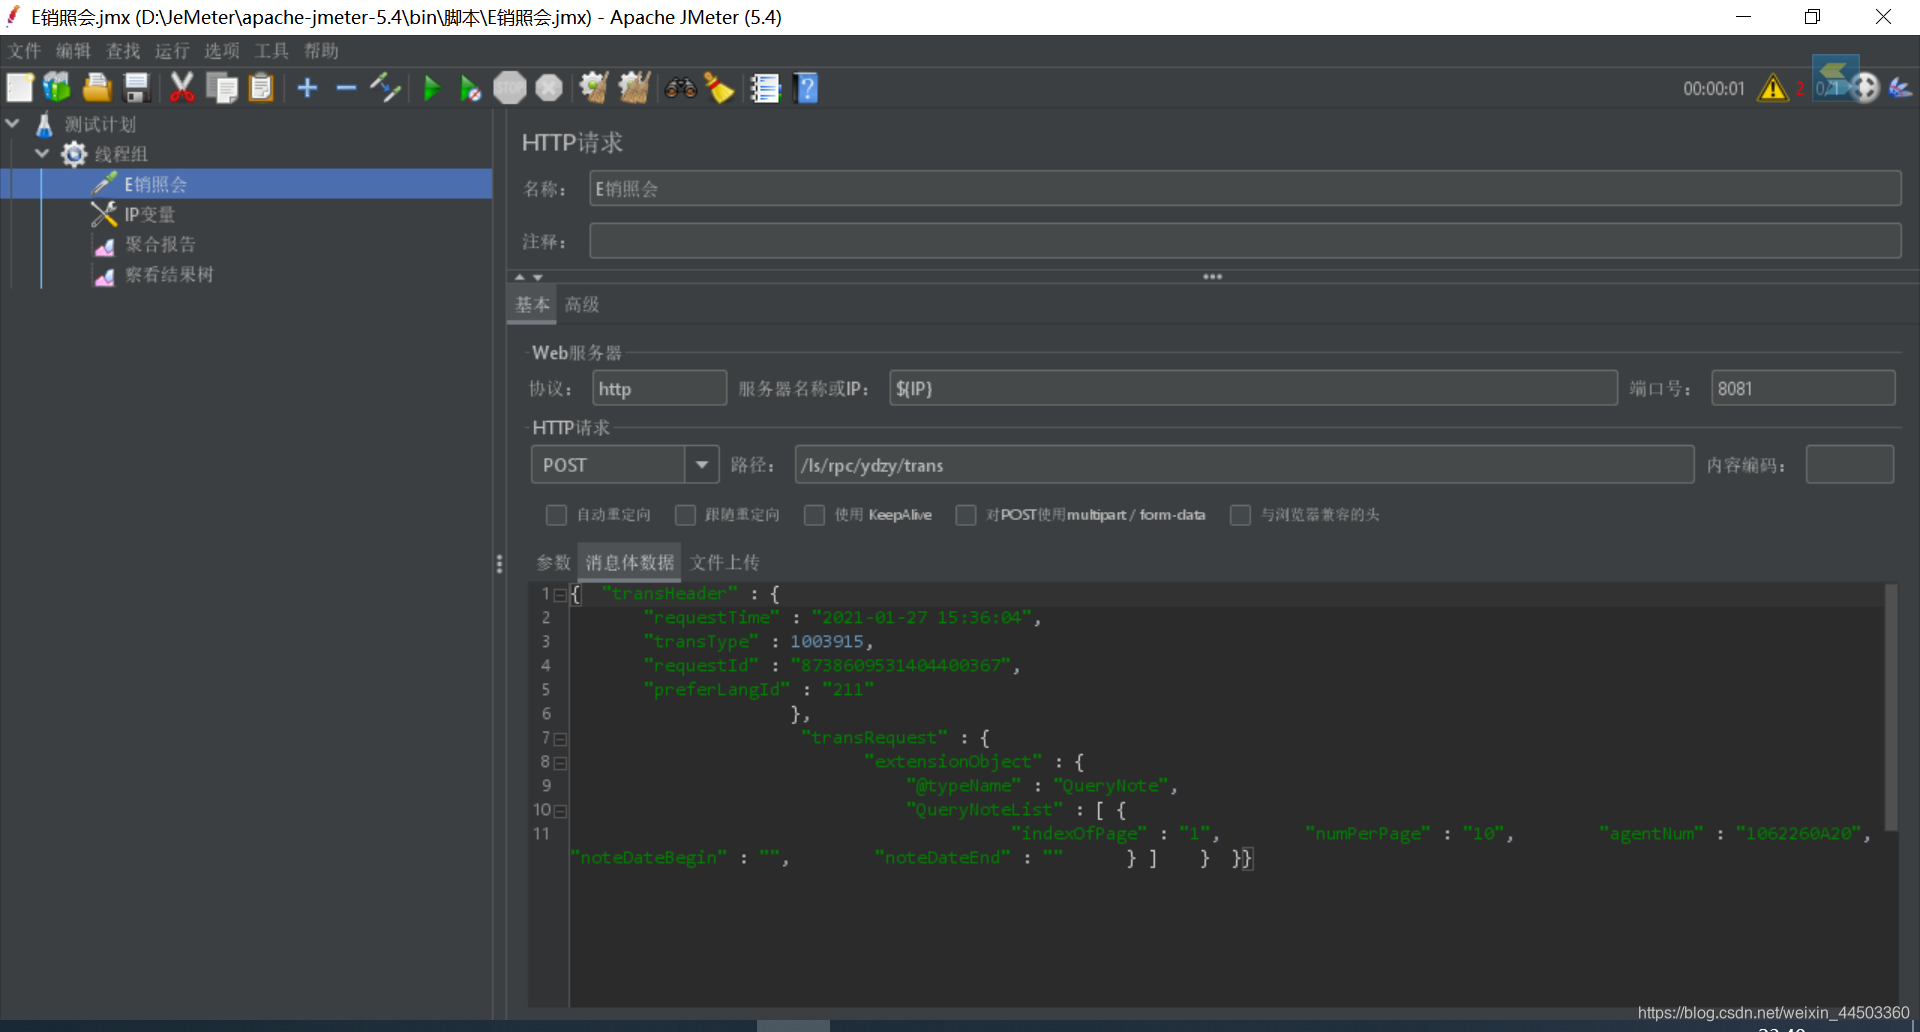Check 与浏览器兼容的头 option
The width and height of the screenshot is (1920, 1032).
point(1240,515)
